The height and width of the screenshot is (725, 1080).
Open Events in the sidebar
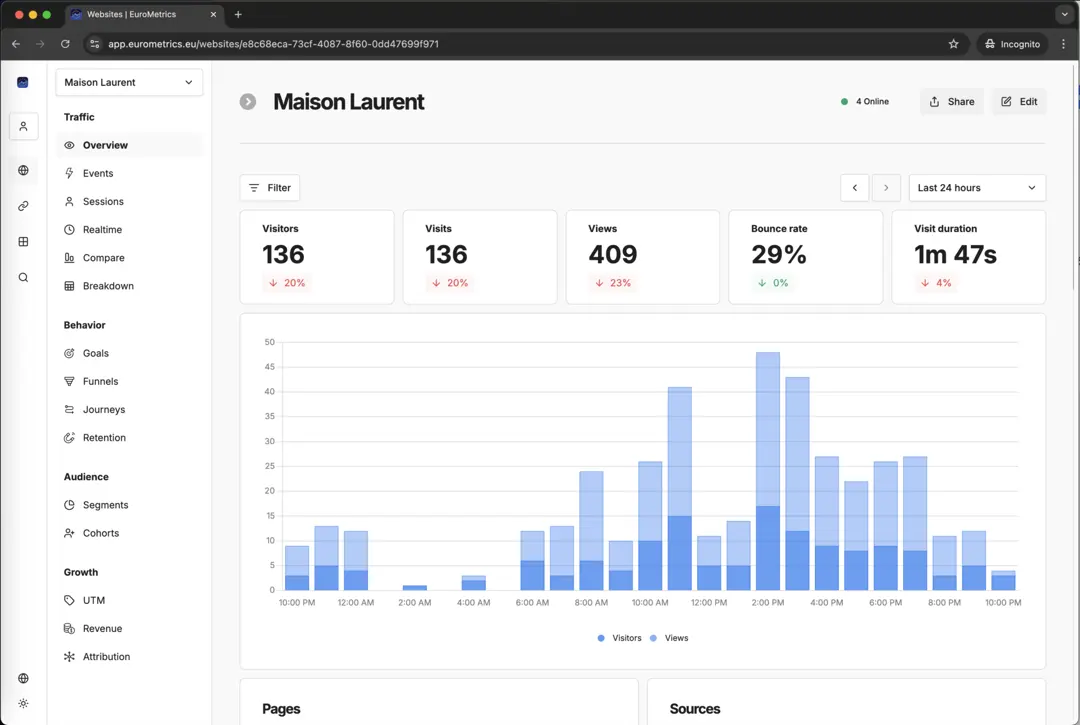click(x=129, y=174)
